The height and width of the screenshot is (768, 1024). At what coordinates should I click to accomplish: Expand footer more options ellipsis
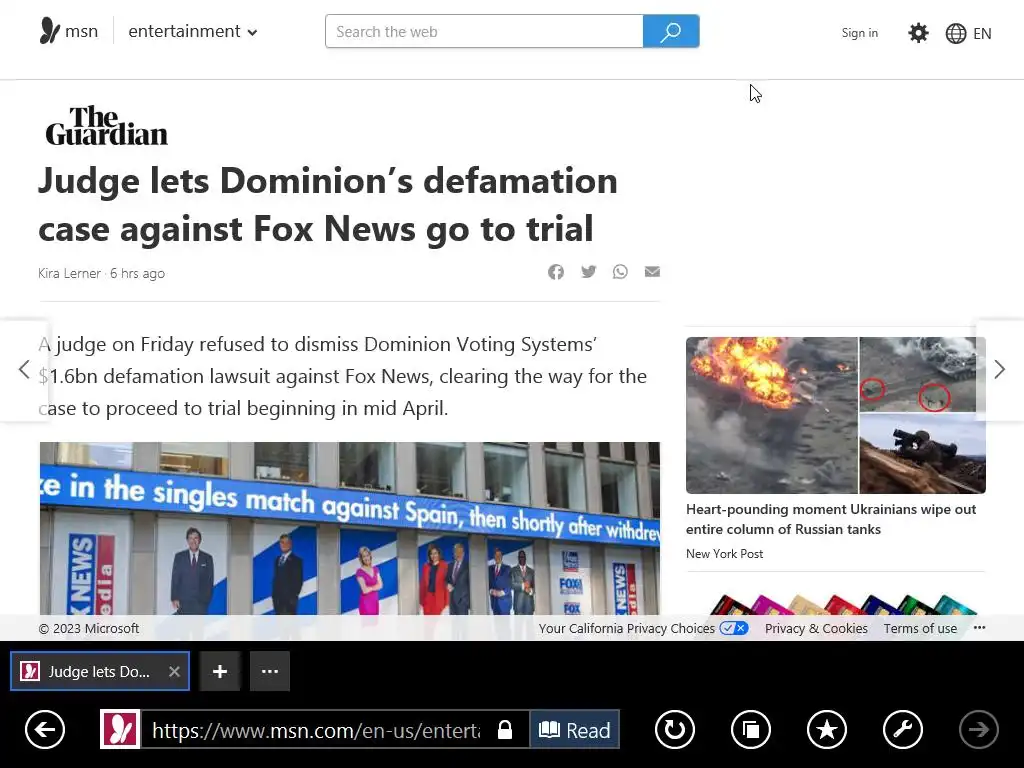pos(979,628)
